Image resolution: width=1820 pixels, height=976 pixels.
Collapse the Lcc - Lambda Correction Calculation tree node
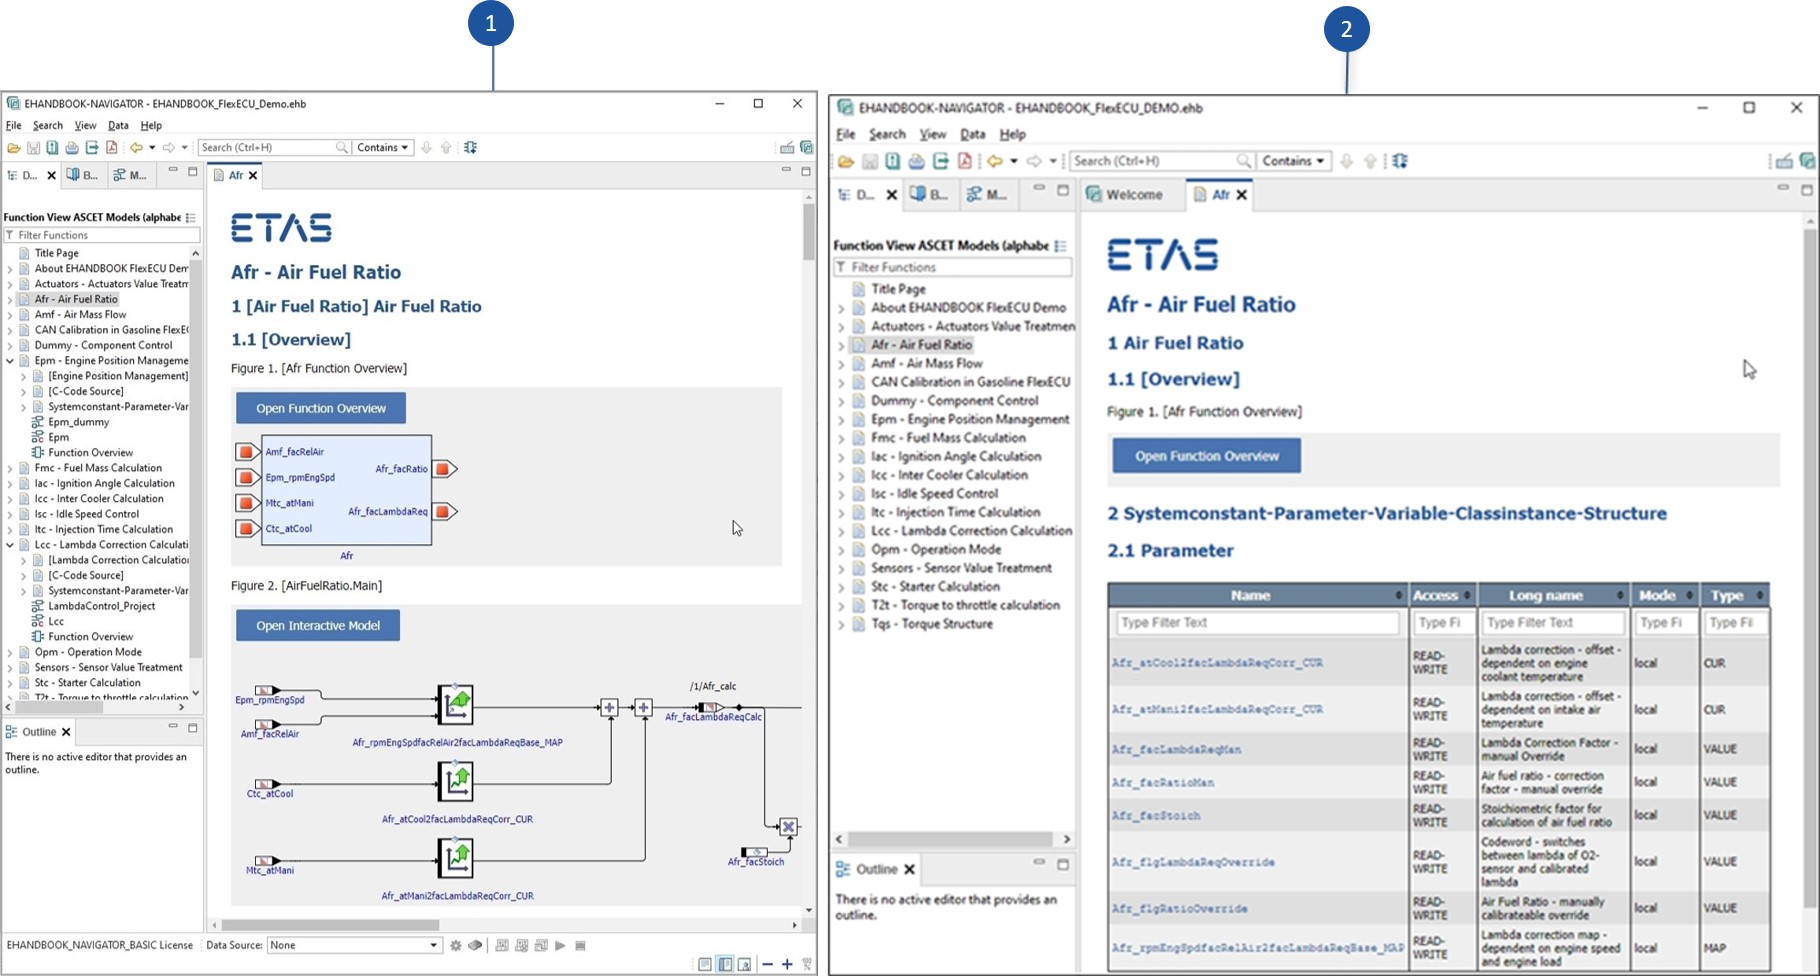point(10,545)
